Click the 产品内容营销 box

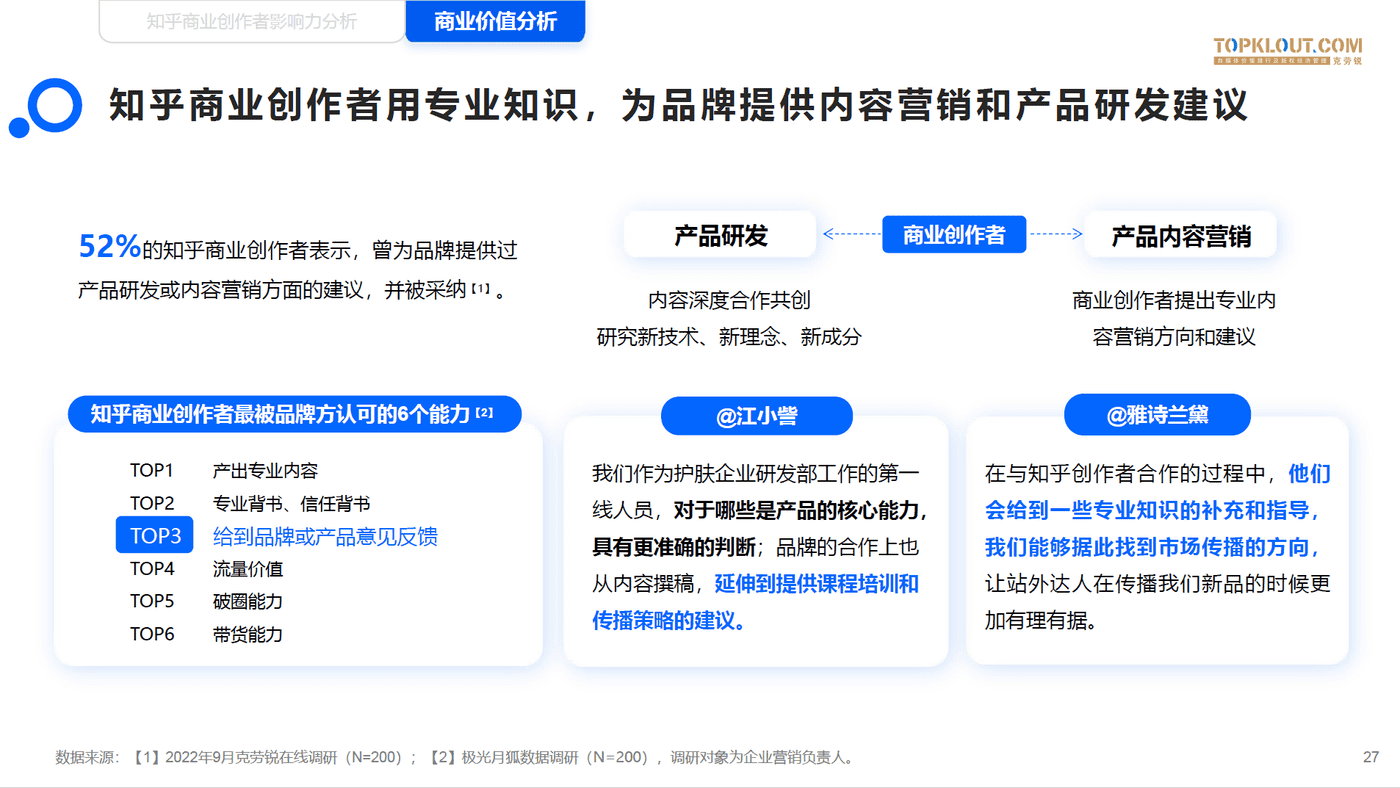(1181, 237)
